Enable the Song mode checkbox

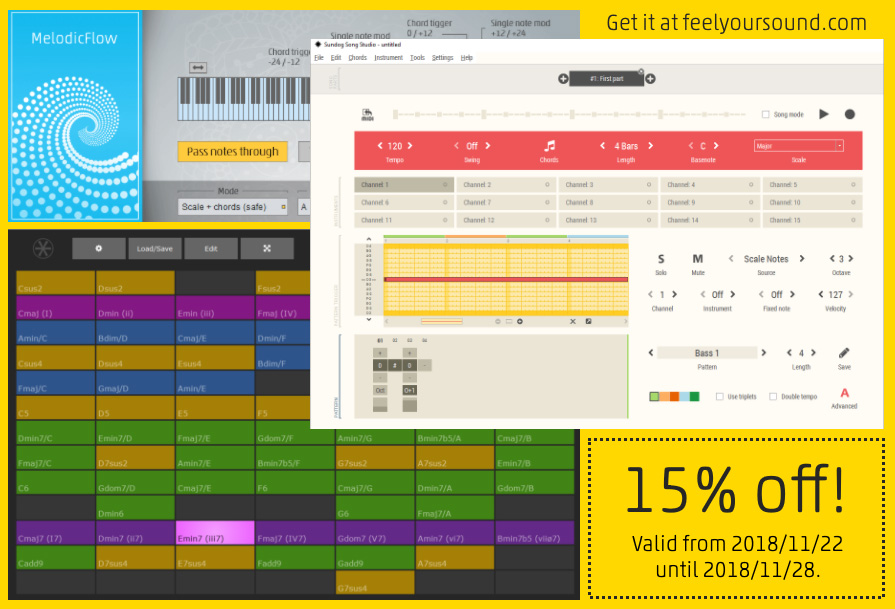[765, 114]
